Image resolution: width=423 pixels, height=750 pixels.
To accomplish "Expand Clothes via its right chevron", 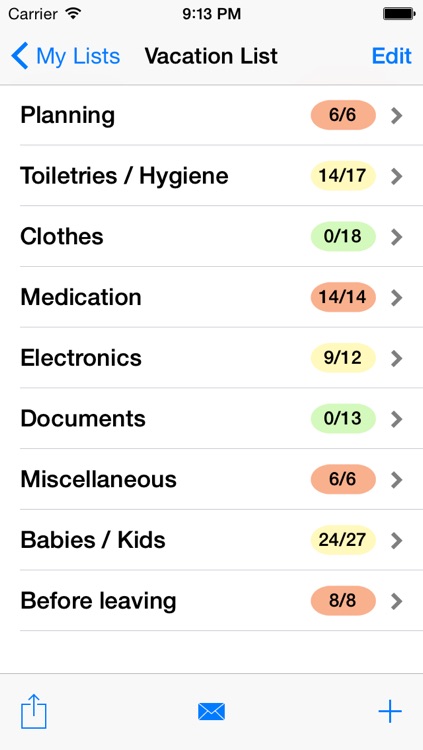I will (x=396, y=237).
